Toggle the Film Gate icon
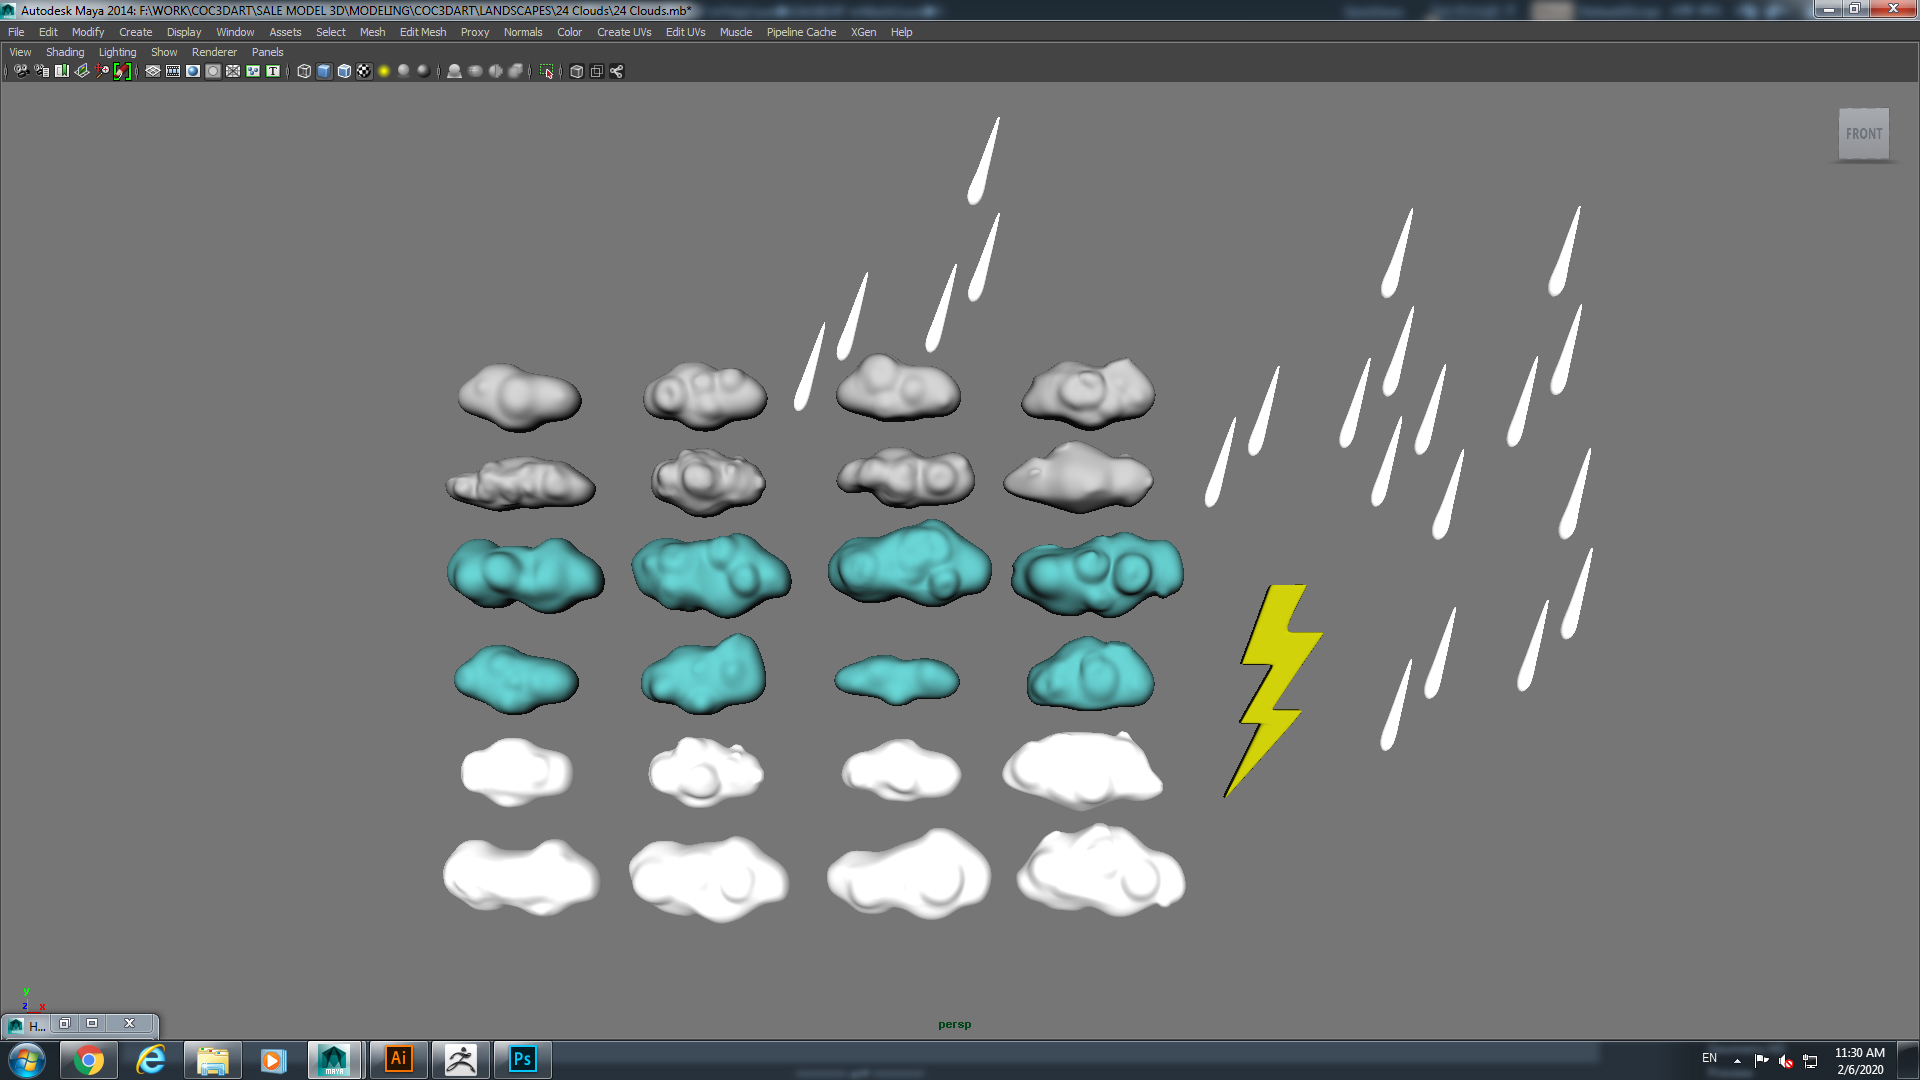The image size is (1920, 1080). 173,71
